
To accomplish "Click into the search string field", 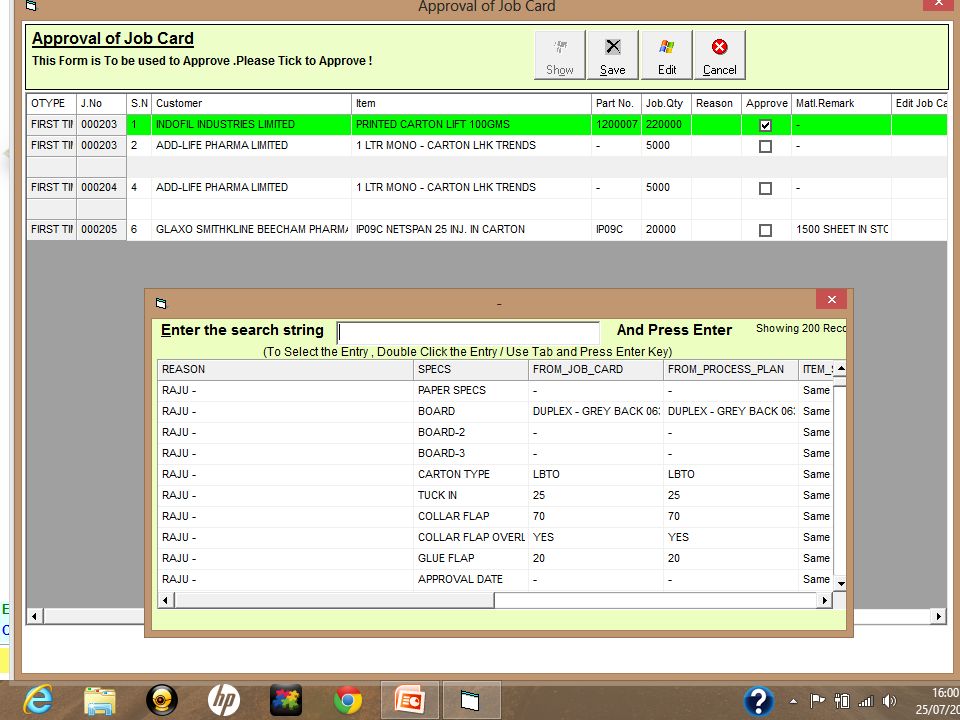I will point(468,332).
